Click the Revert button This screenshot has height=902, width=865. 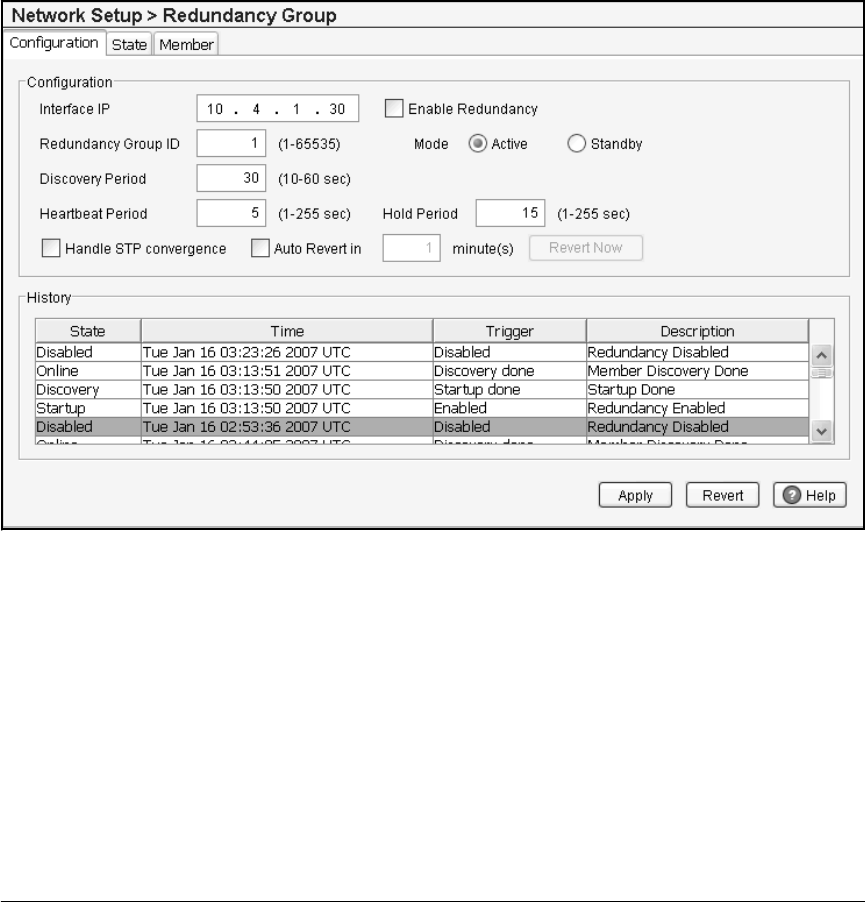722,495
